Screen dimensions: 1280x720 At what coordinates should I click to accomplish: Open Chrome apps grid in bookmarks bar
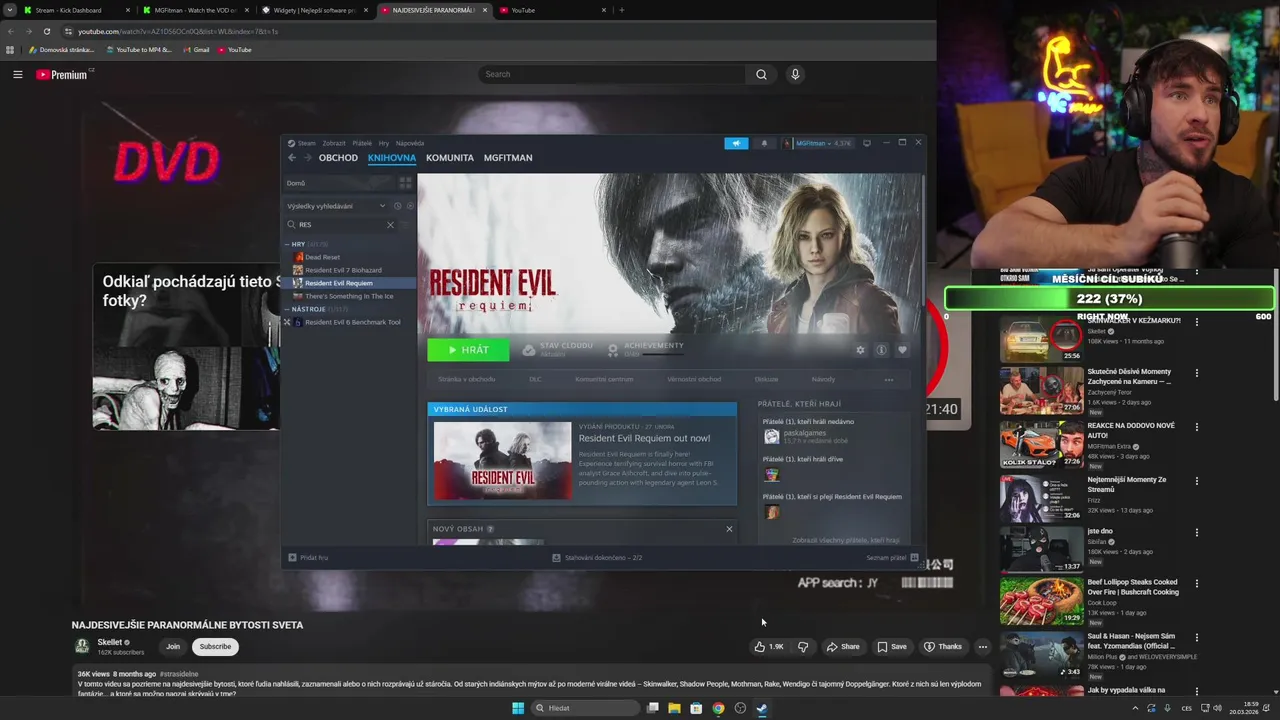(x=10, y=50)
